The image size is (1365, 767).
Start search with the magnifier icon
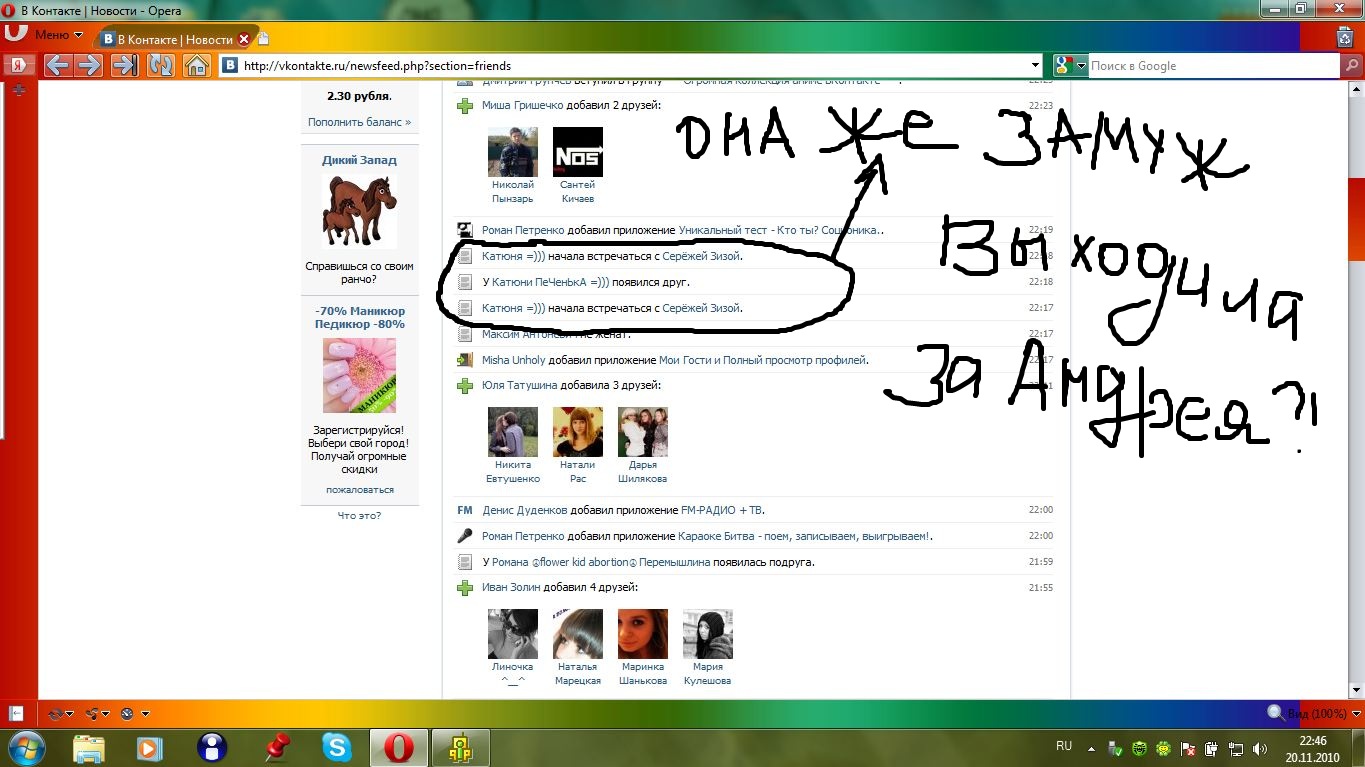pos(1351,66)
